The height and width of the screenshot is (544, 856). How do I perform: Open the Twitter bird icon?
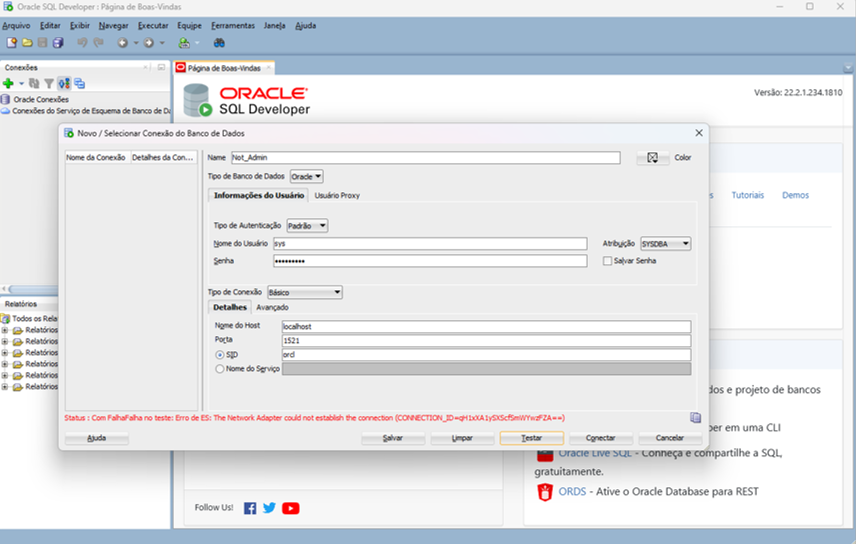[269, 508]
